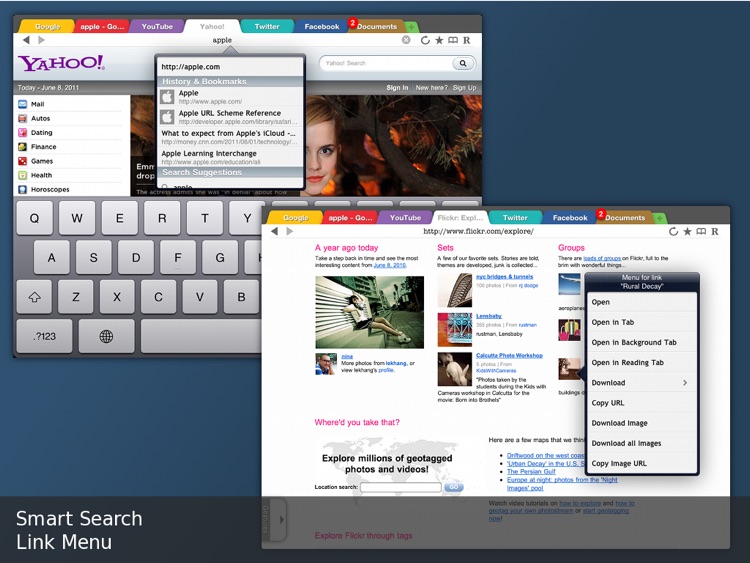Viewport: 750px width, 563px height.
Task: Select http://apple.com suggestion
Action: click(231, 67)
